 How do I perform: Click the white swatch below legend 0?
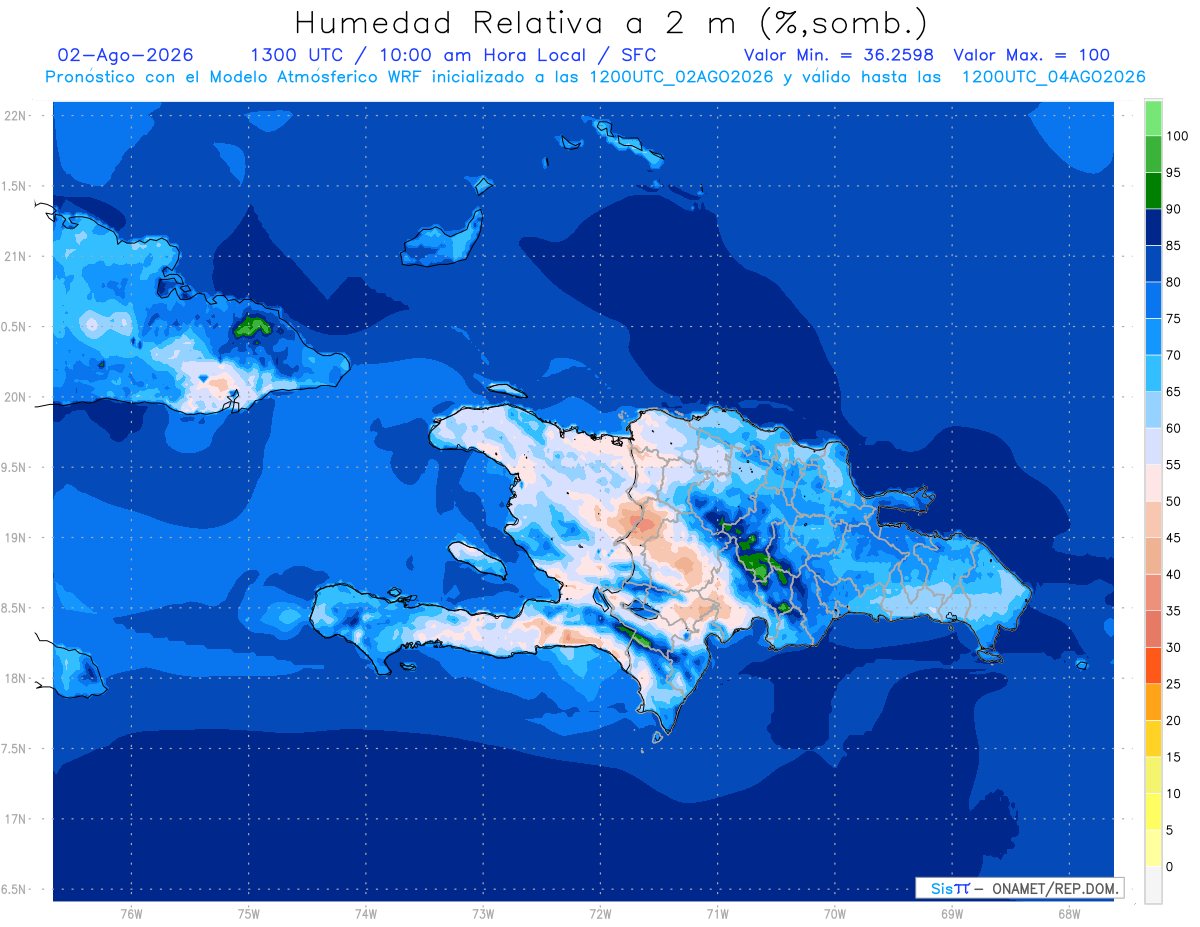(1153, 884)
